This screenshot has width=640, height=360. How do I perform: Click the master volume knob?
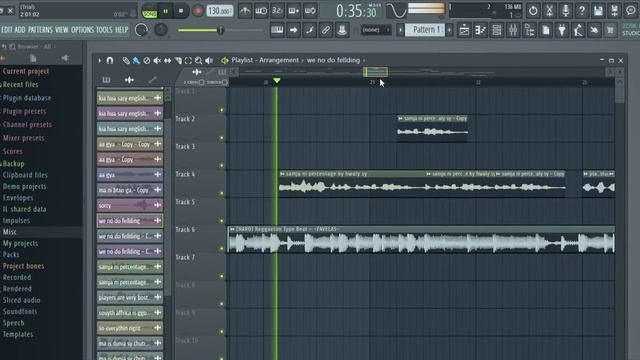click(x=141, y=30)
